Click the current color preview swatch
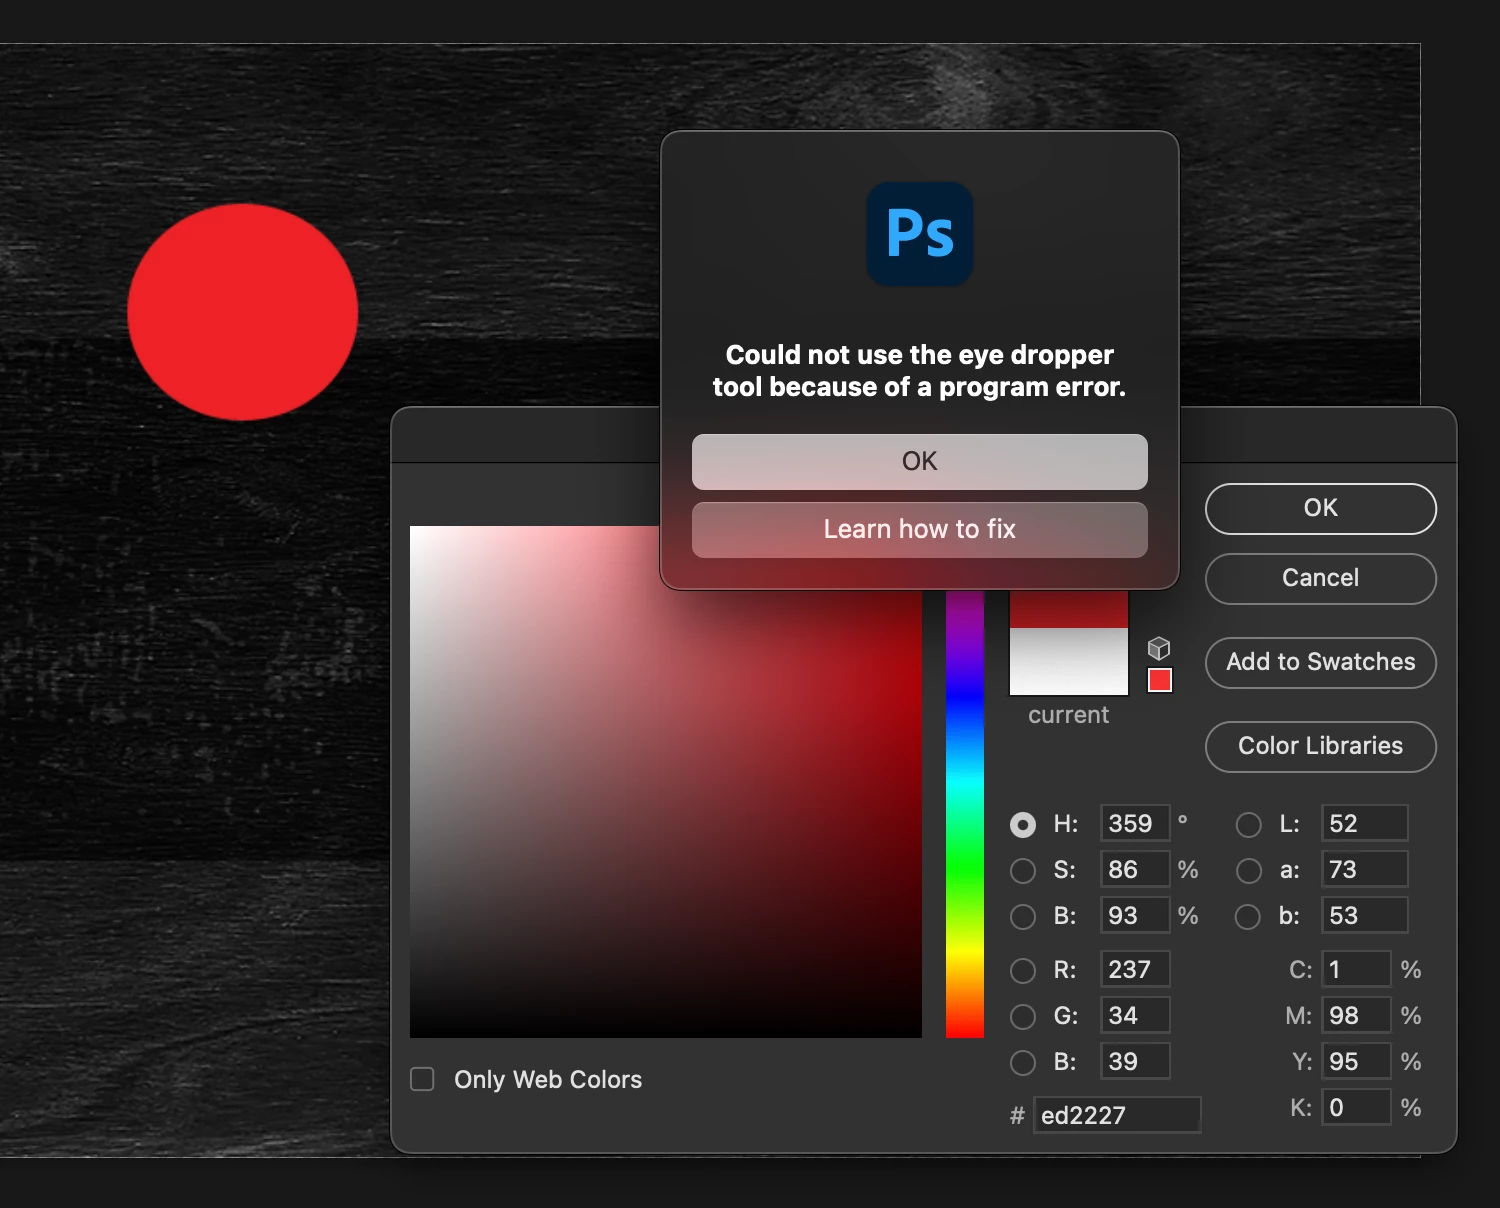This screenshot has height=1208, width=1500. [1069, 662]
